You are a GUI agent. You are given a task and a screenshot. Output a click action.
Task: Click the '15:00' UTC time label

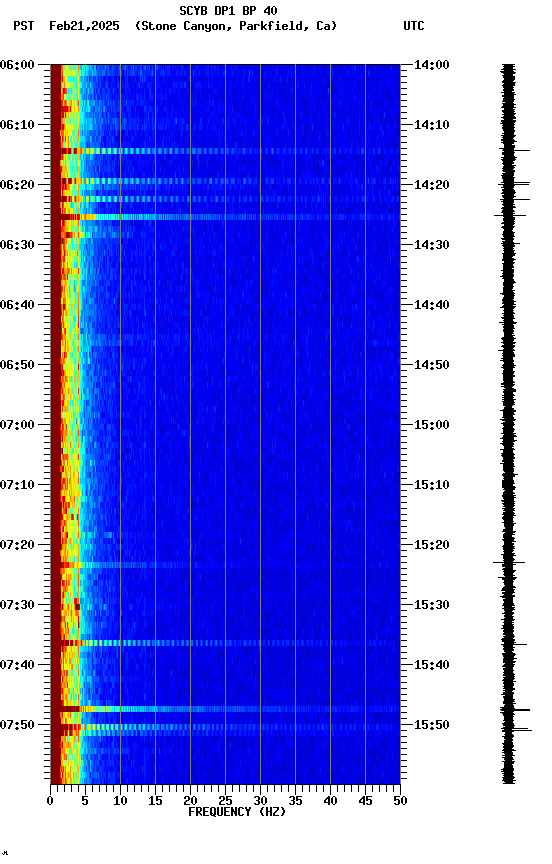coord(432,425)
